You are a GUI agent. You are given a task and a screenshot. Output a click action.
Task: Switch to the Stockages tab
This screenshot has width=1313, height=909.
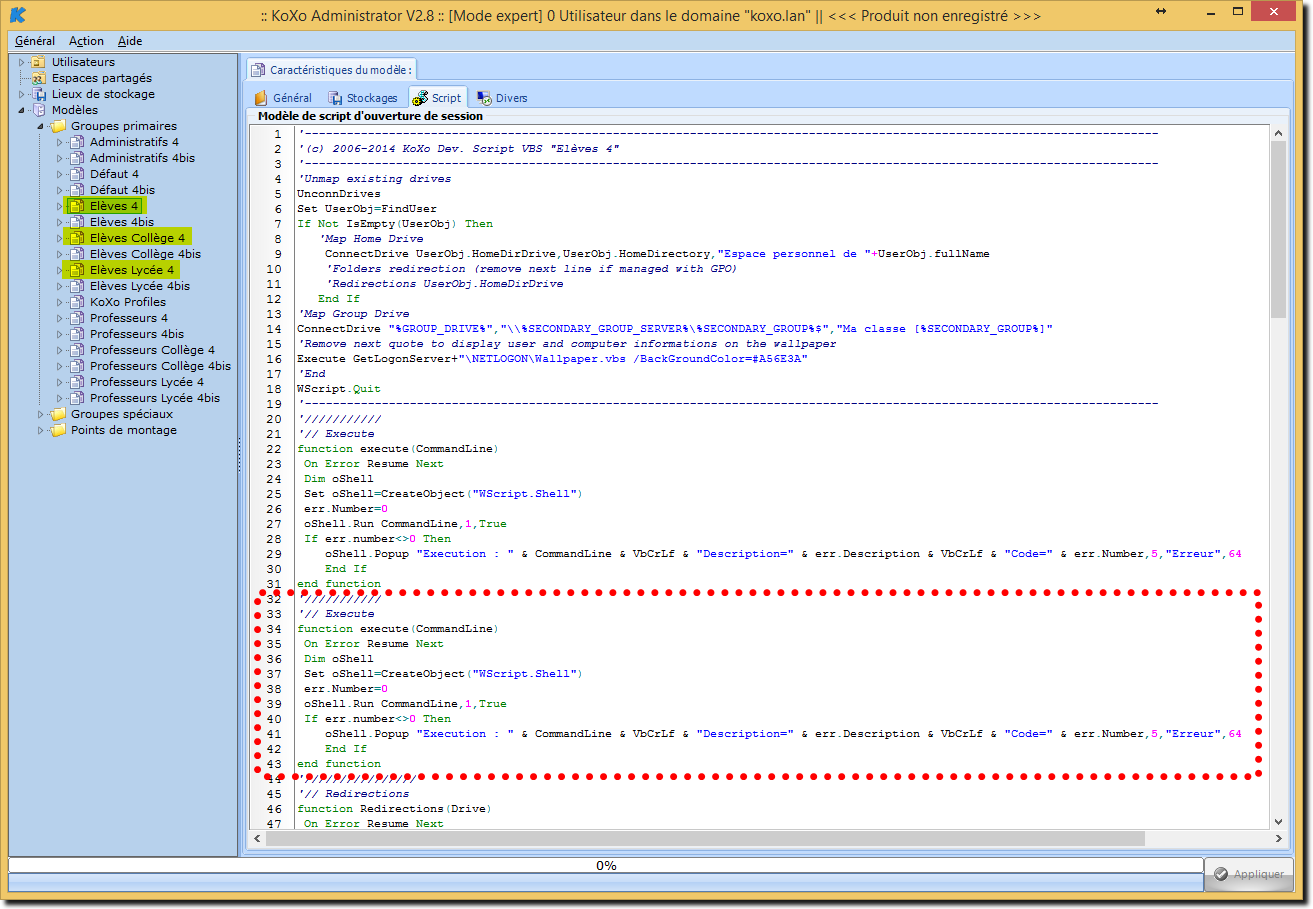[363, 98]
